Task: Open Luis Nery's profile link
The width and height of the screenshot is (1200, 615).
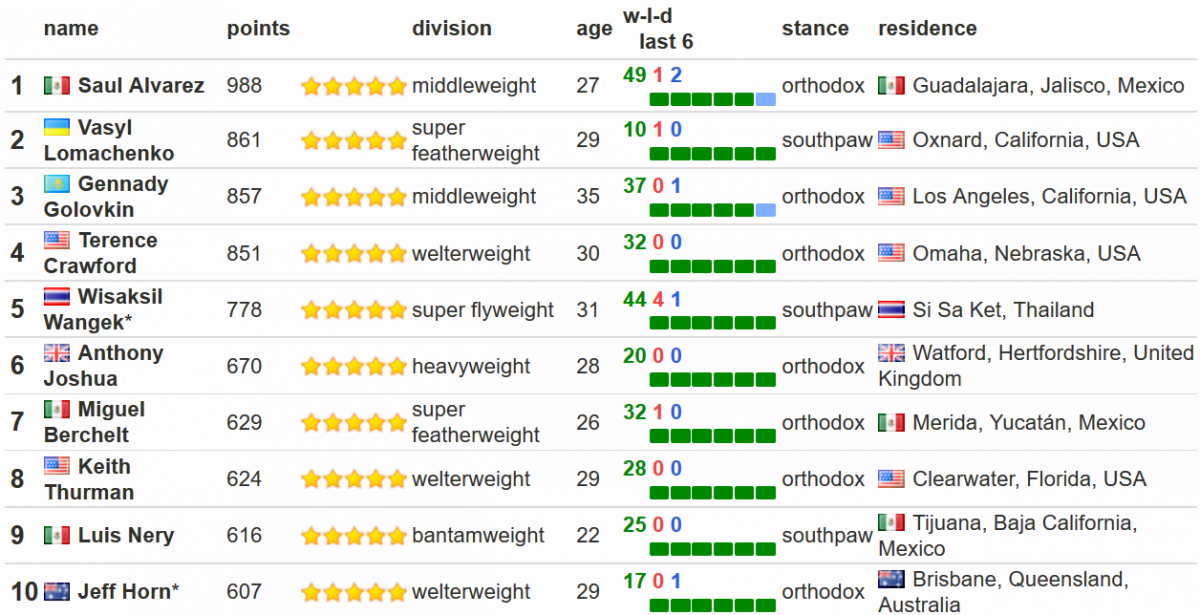Action: pos(126,535)
